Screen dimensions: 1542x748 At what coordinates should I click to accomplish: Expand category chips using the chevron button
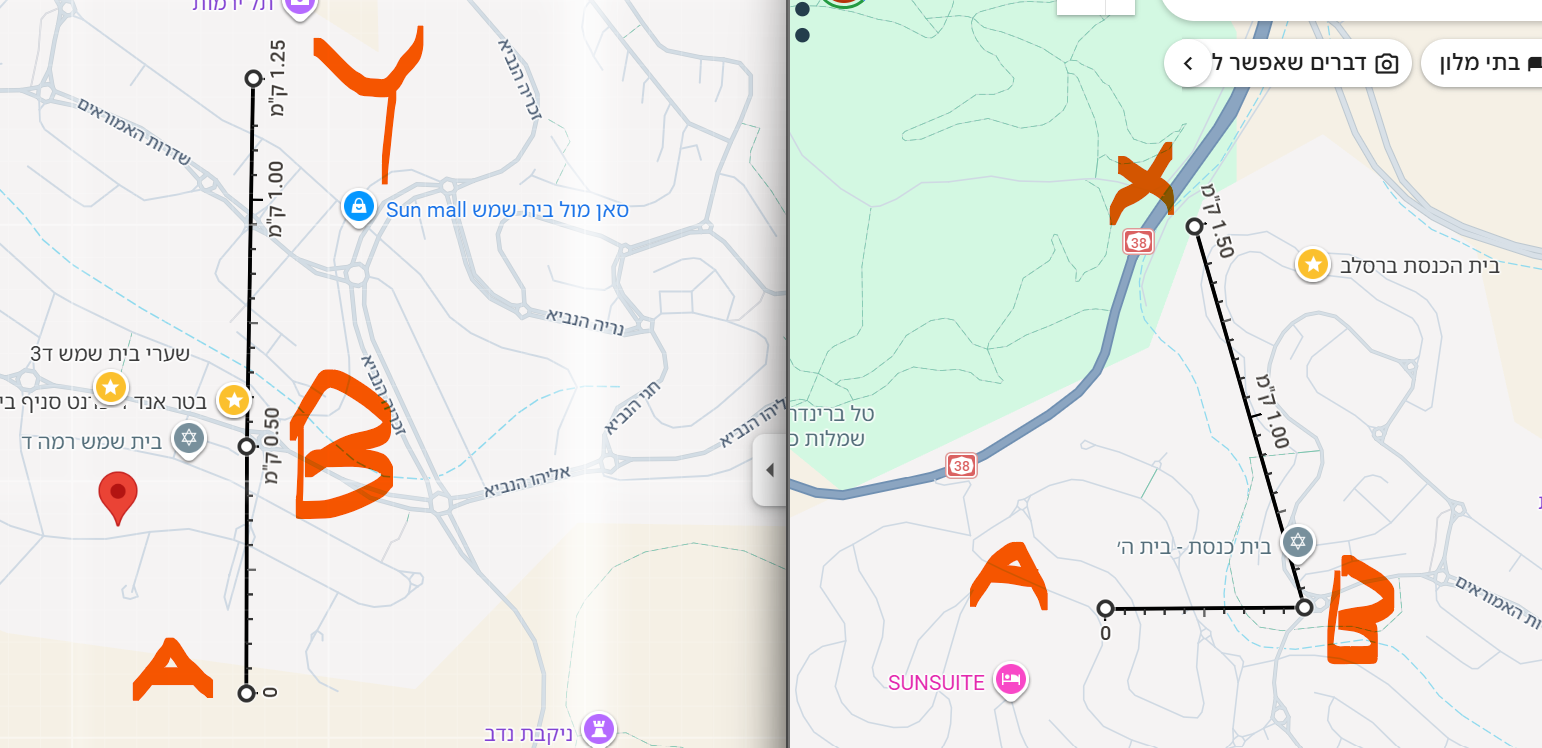[1188, 64]
